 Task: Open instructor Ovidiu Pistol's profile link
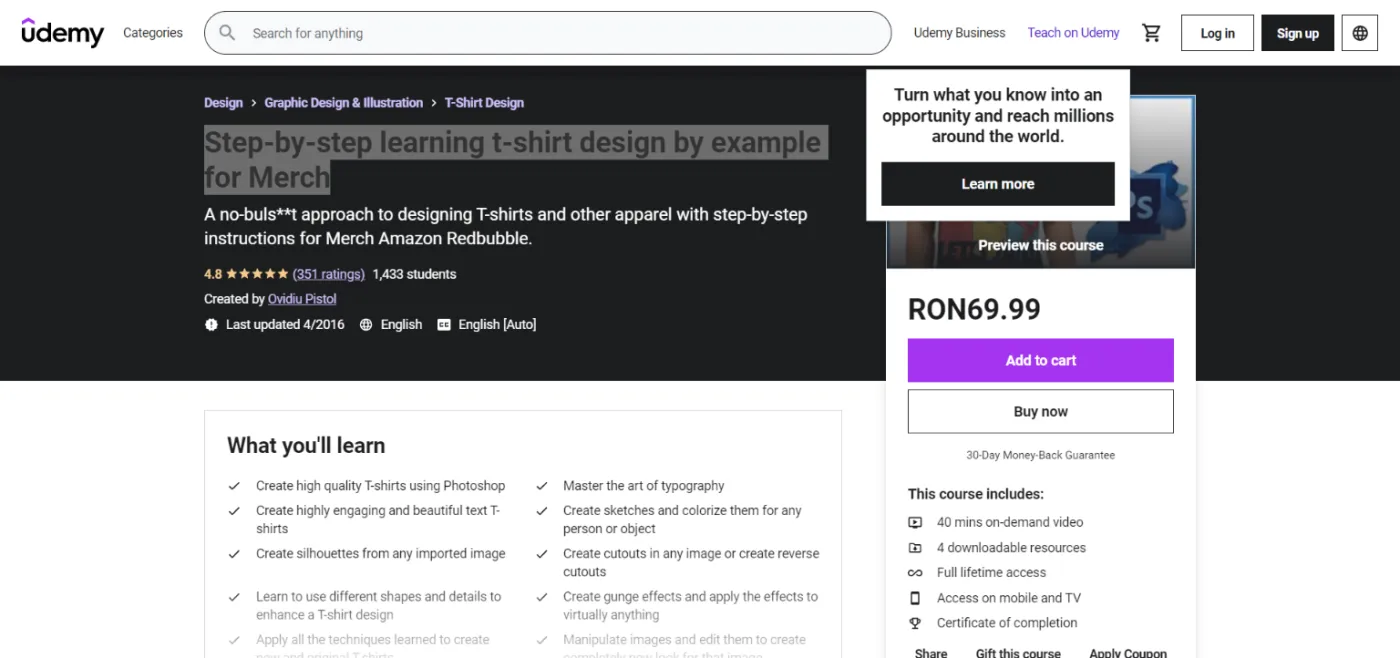[302, 299]
